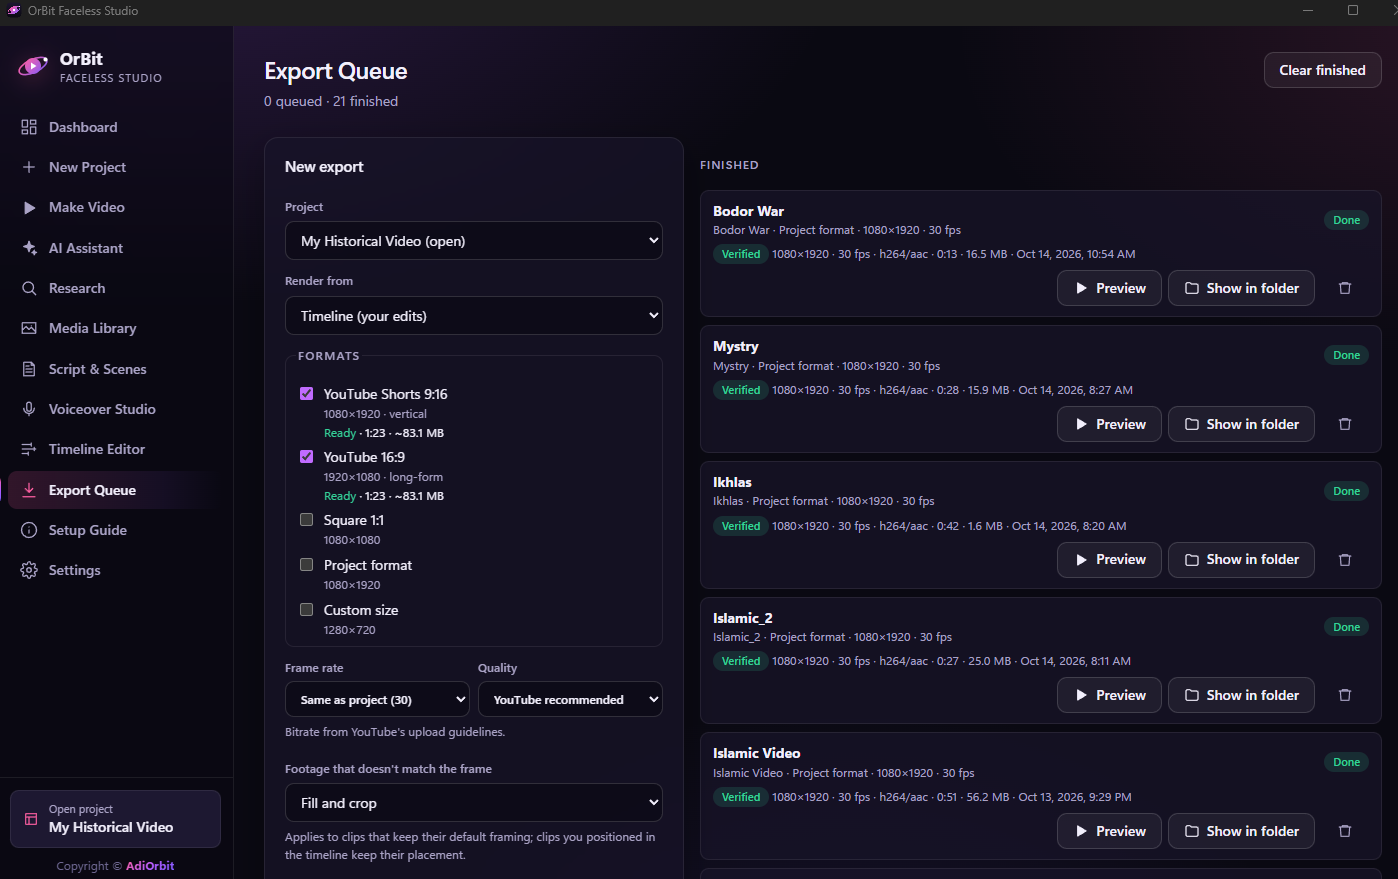Click the microphone icon for Voiceover Studio
1398x879 pixels.
[x=29, y=409]
